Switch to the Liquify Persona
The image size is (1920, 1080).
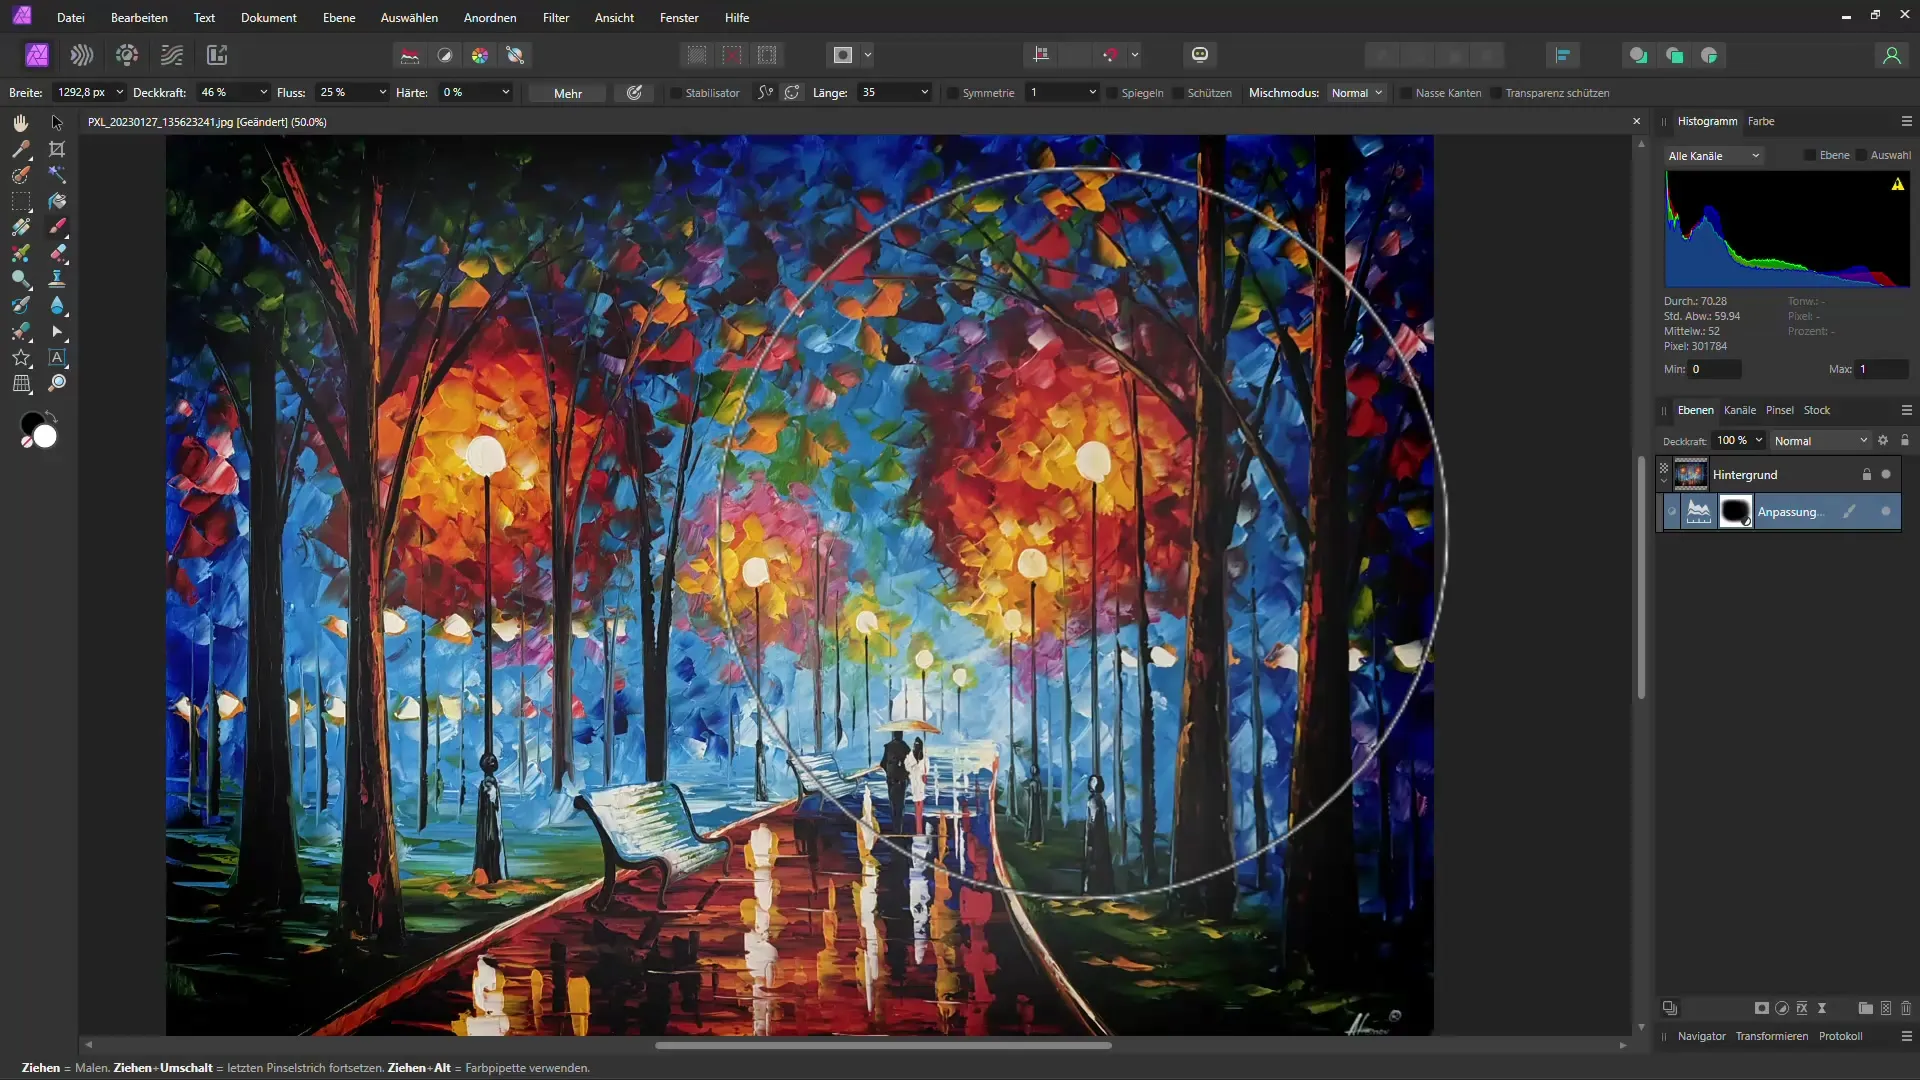82,55
